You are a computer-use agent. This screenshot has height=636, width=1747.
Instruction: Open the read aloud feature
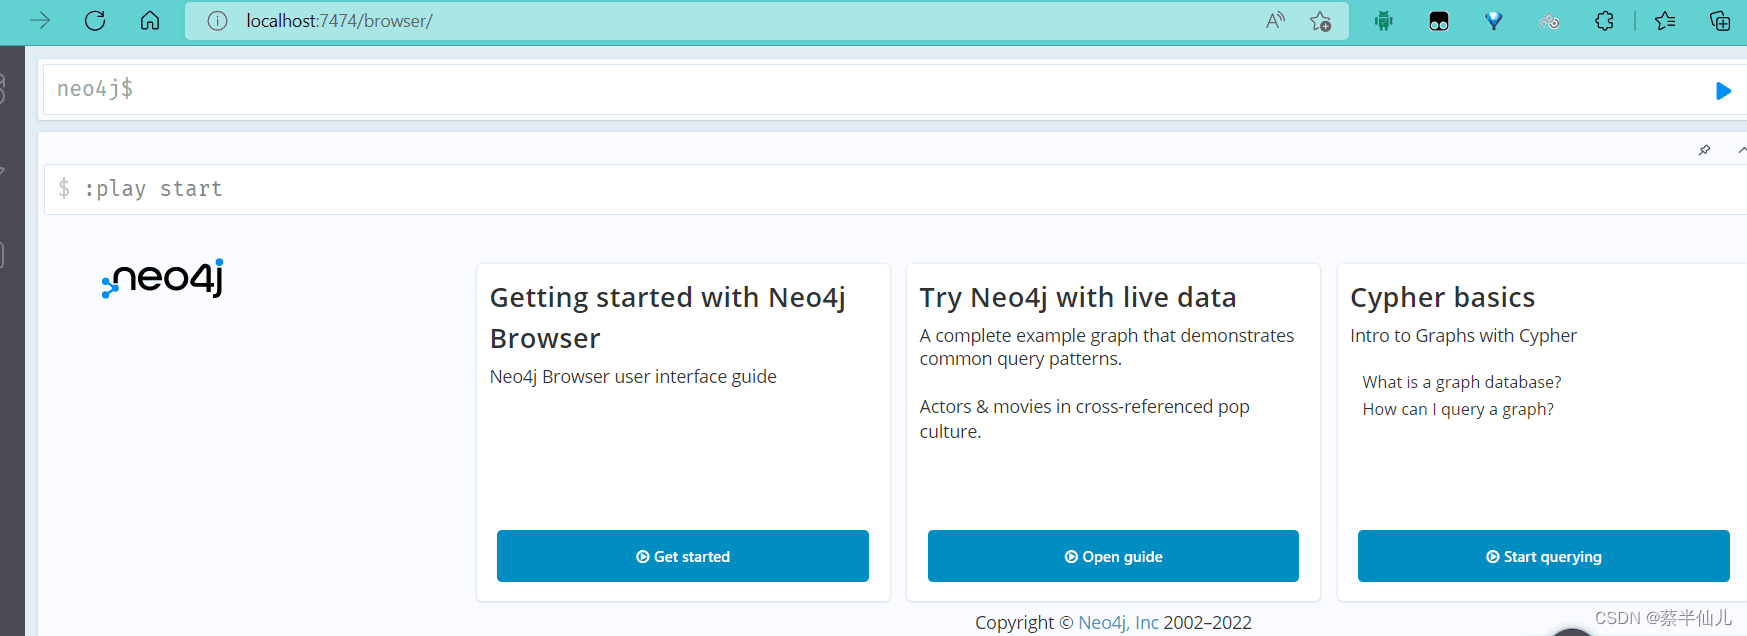(1275, 21)
